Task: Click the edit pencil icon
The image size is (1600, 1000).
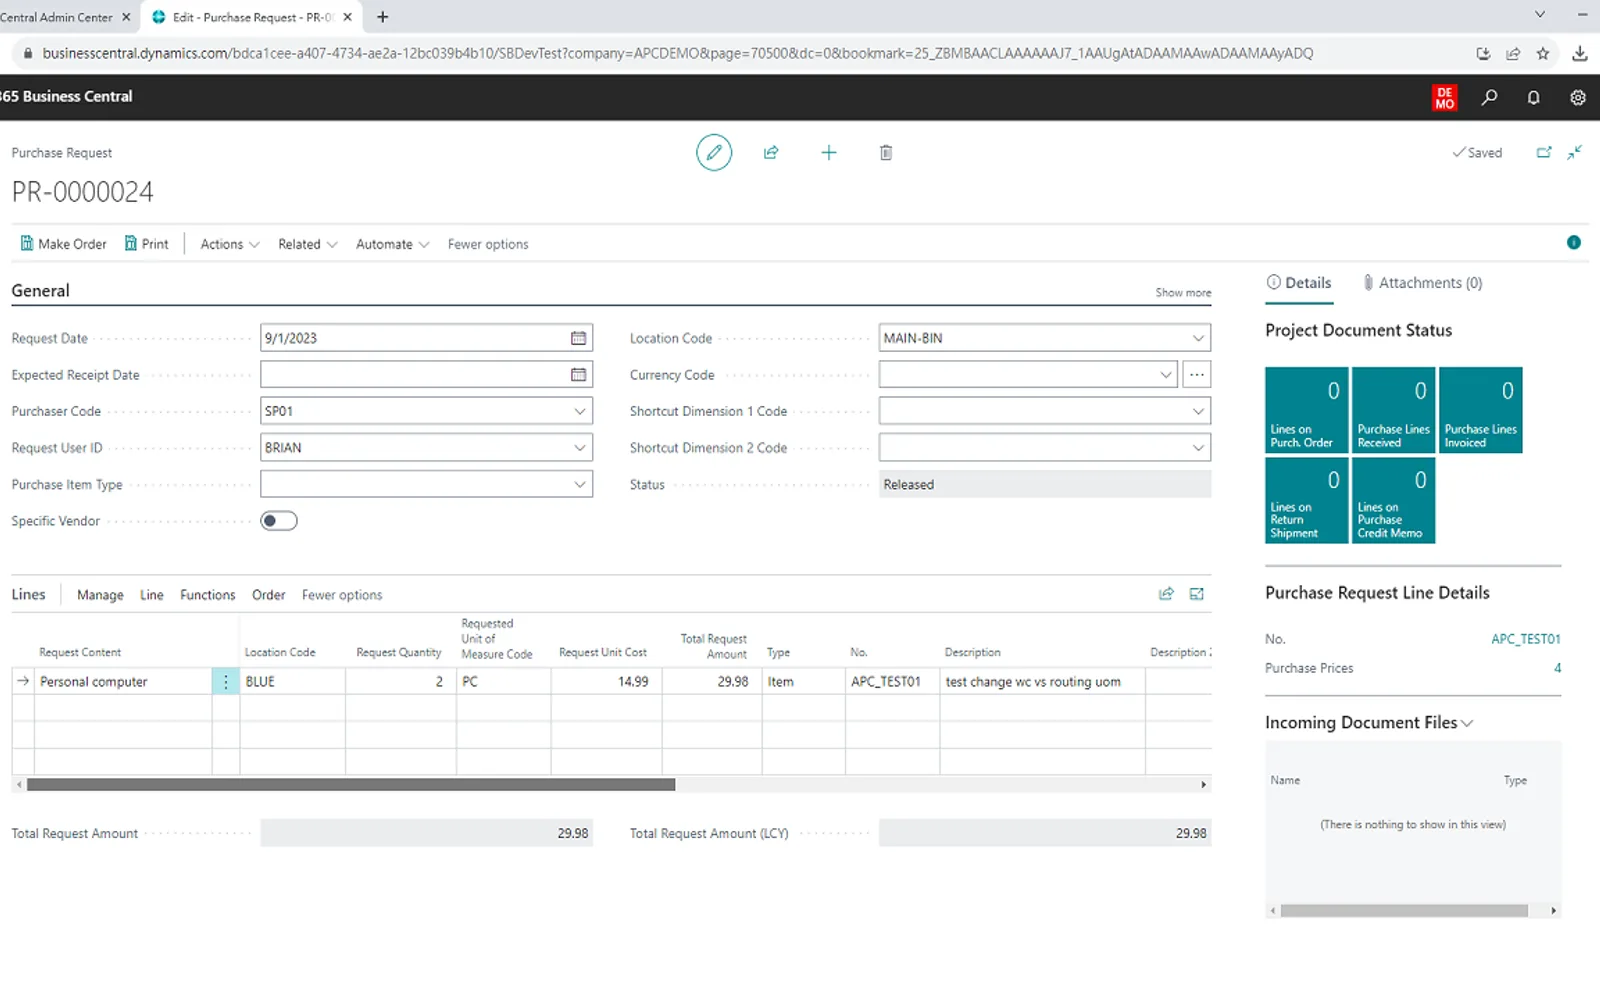Action: 714,152
